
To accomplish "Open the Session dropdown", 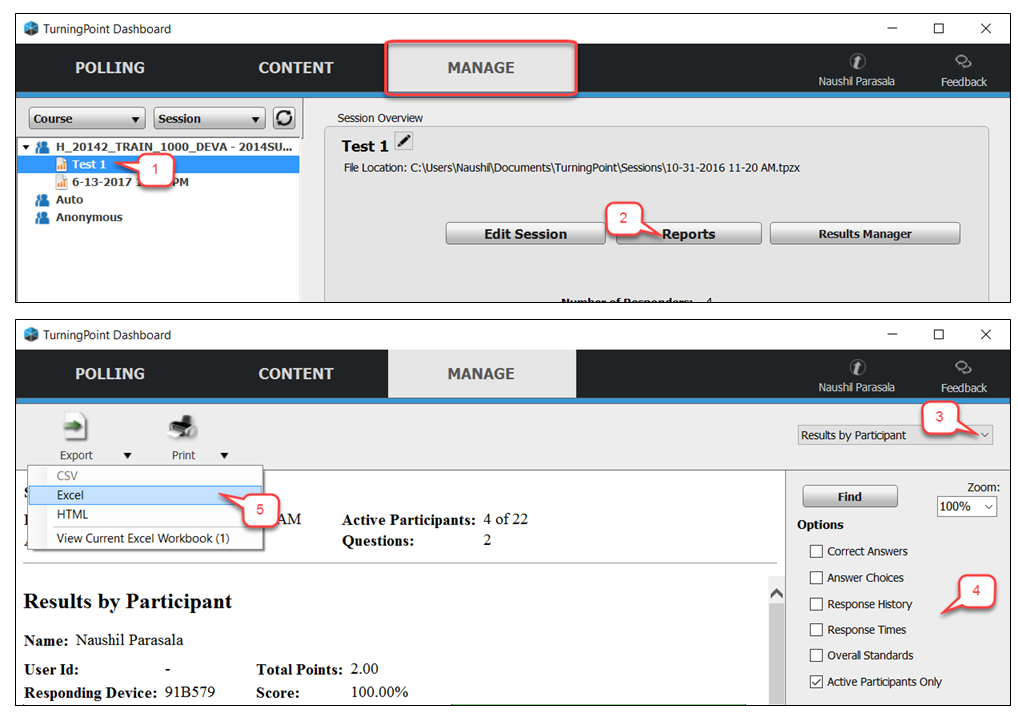I will pos(209,119).
